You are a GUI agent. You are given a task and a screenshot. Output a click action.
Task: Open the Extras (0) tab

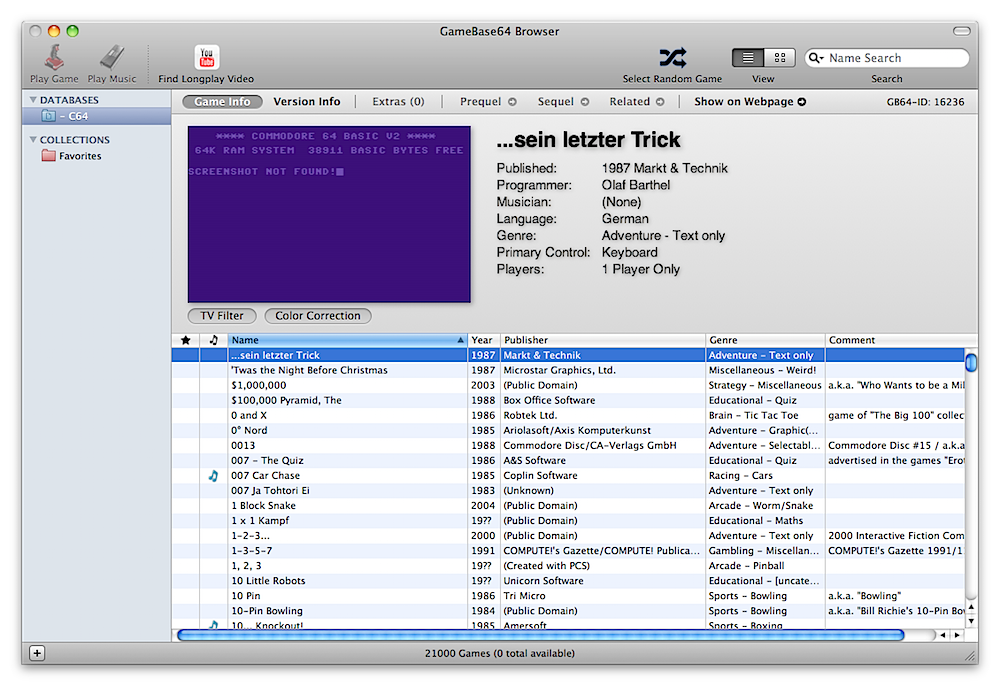tap(398, 102)
